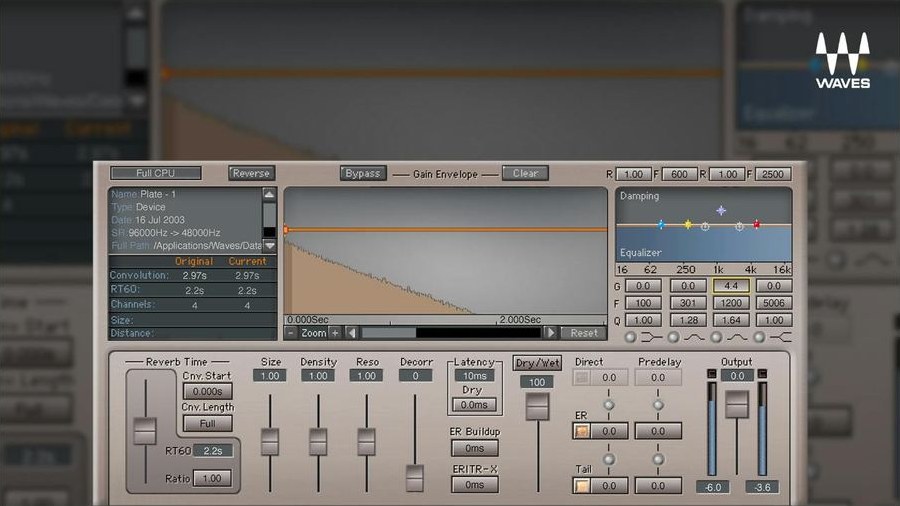This screenshot has height=506, width=900.
Task: Click the Reverse button
Action: 251,173
